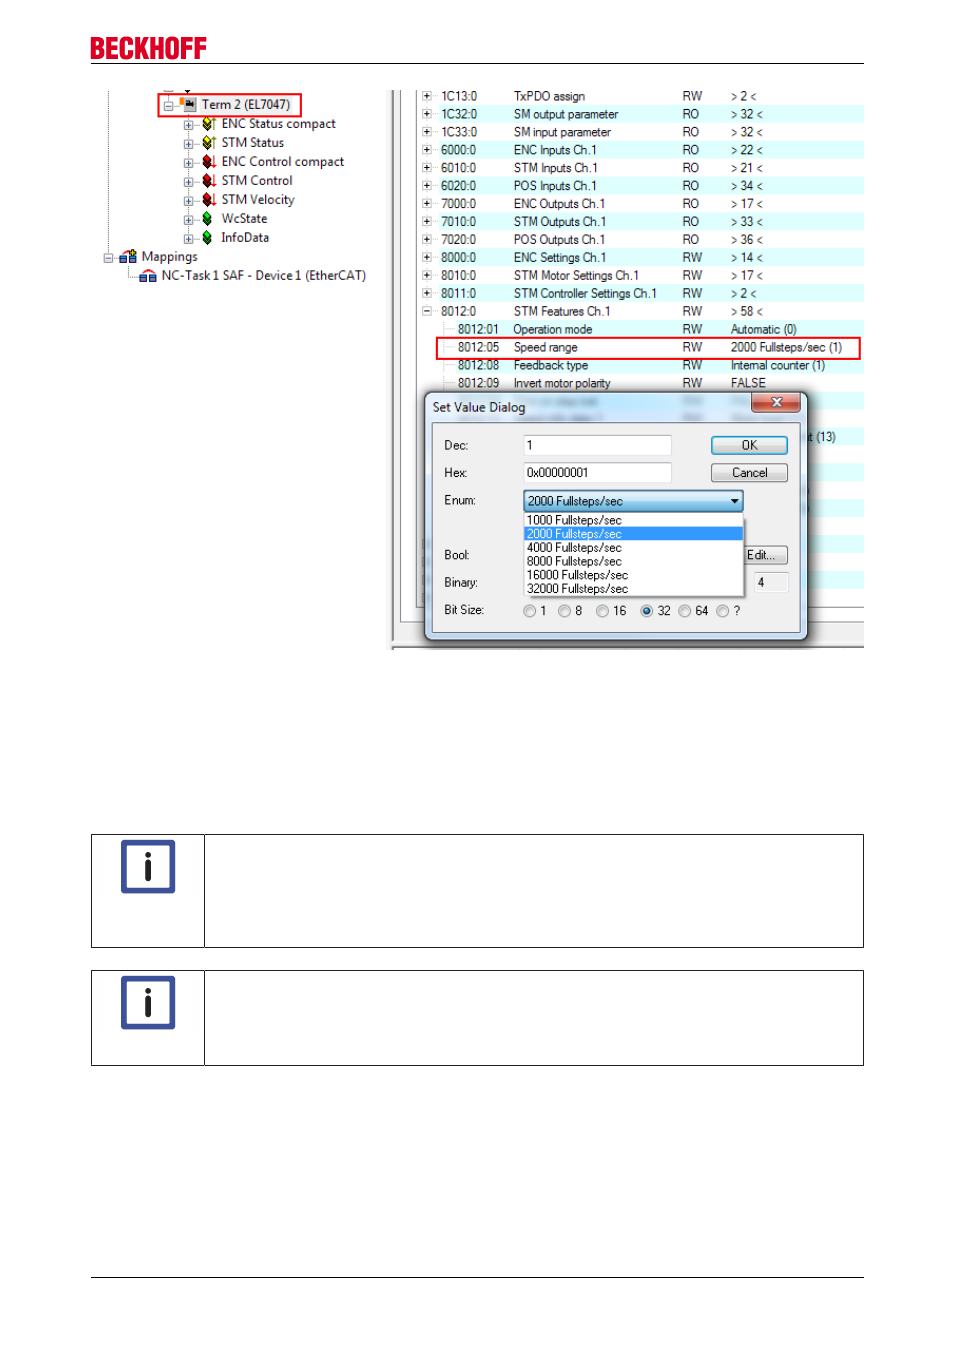Choose 32000 Fullsteps/sec from the enum list

tap(633, 589)
